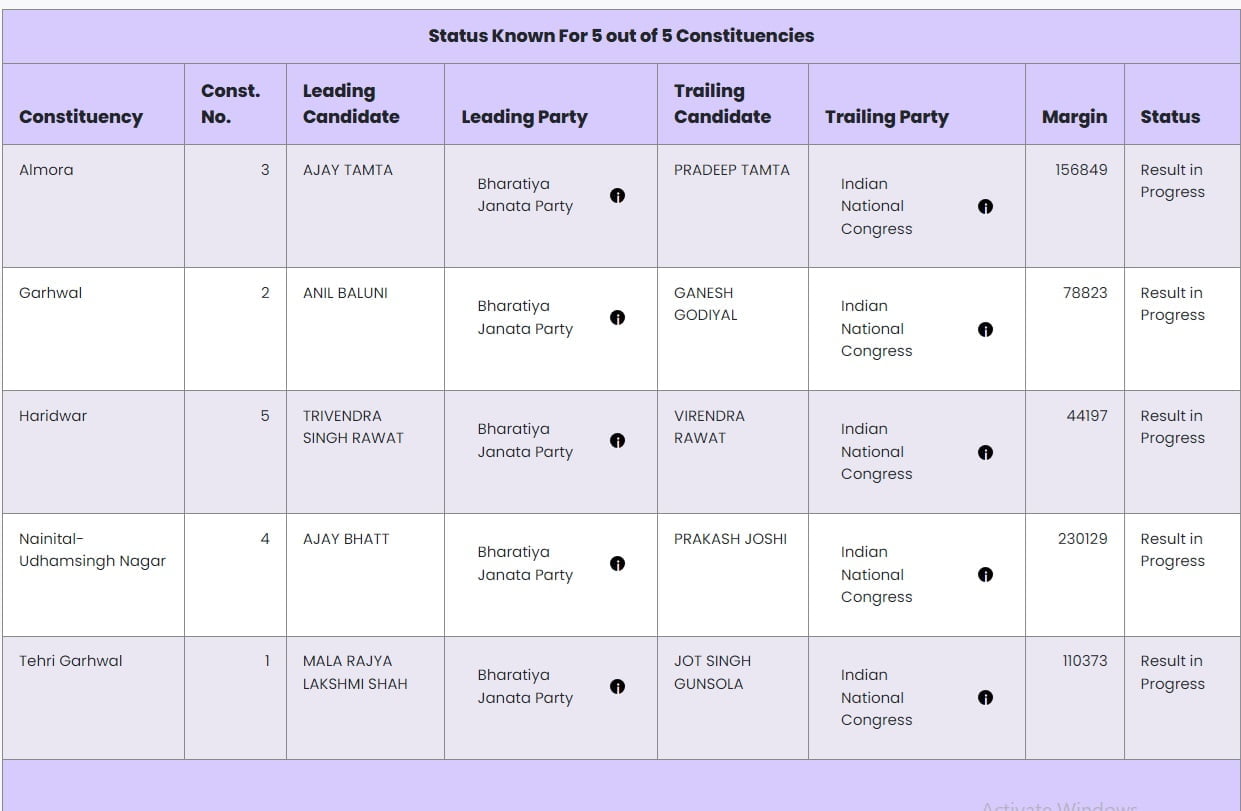Open info icon for Garhwal's trailing party

(x=985, y=329)
